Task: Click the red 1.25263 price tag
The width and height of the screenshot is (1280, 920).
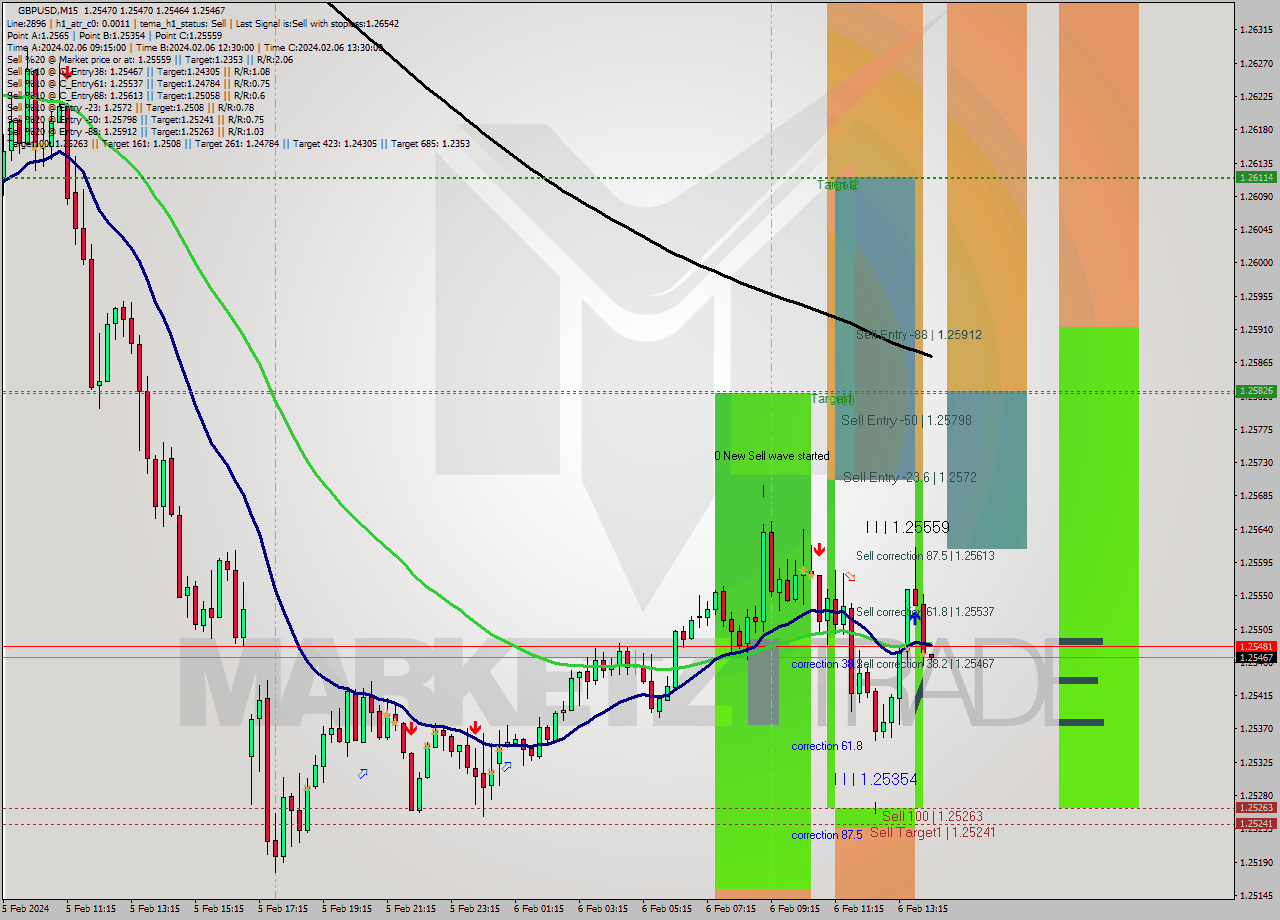Action: pyautogui.click(x=1257, y=808)
